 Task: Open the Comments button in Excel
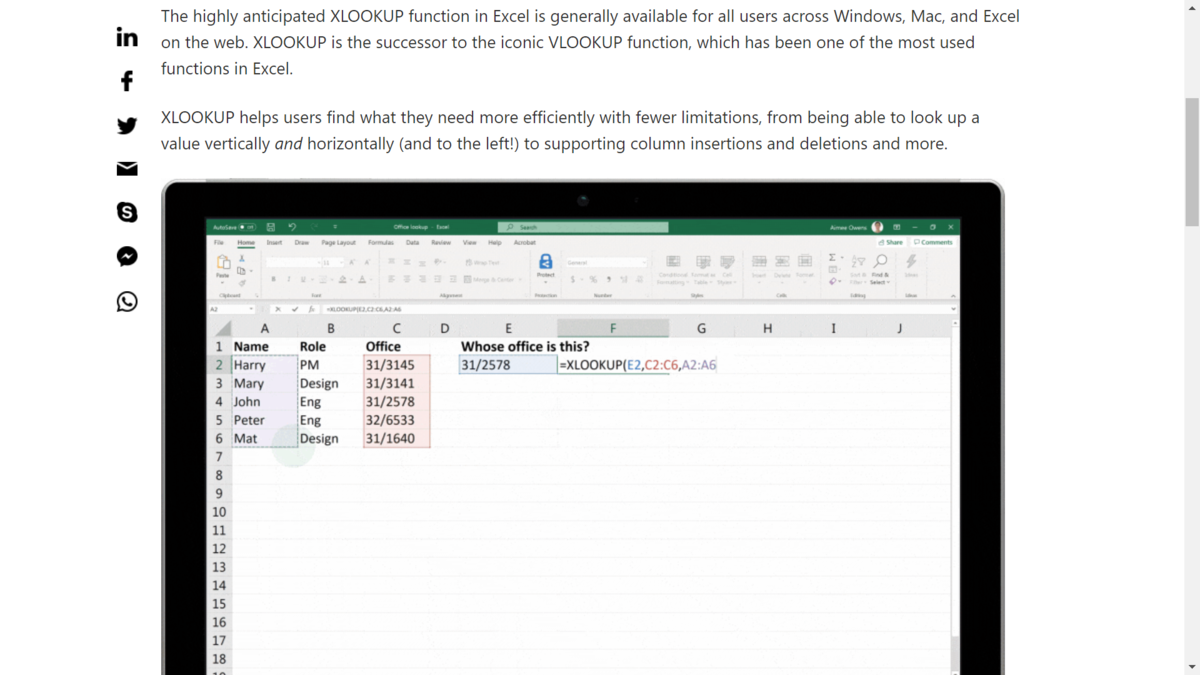(x=933, y=242)
